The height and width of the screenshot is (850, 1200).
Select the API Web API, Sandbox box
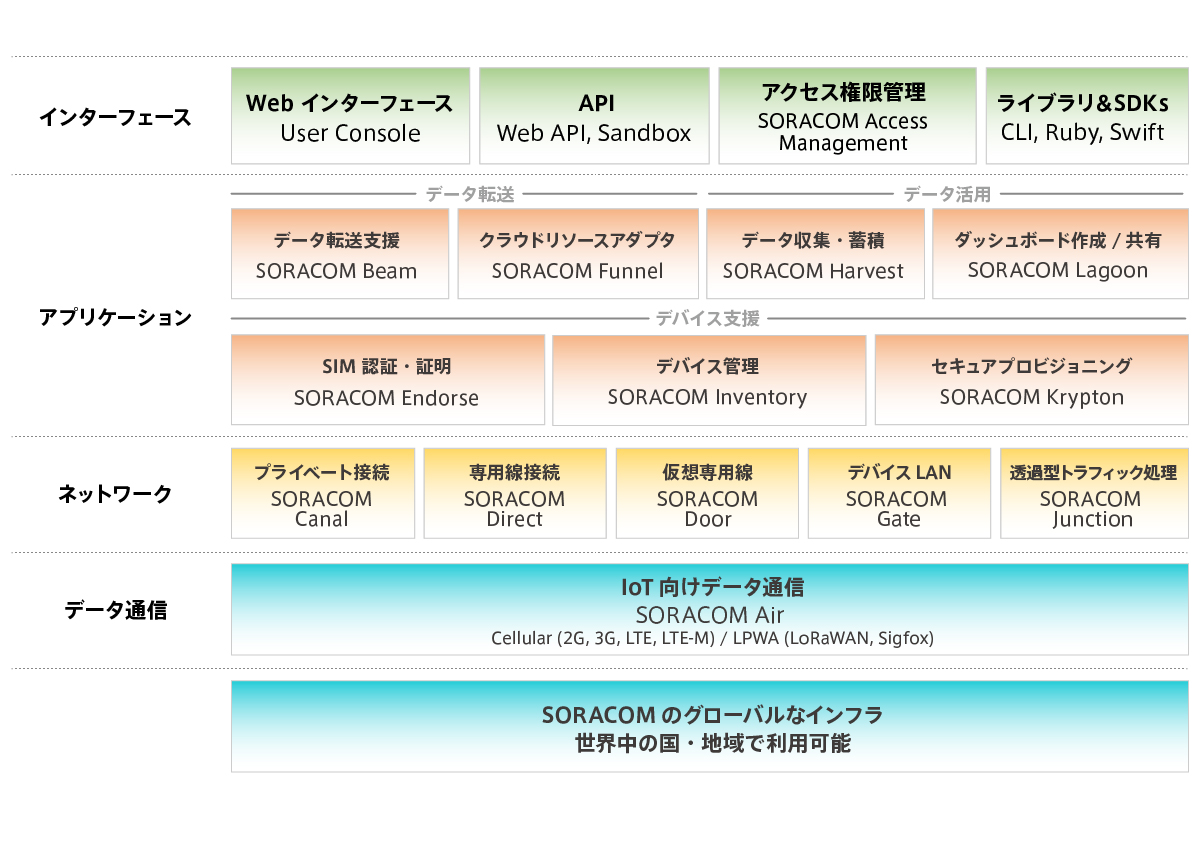coord(594,116)
